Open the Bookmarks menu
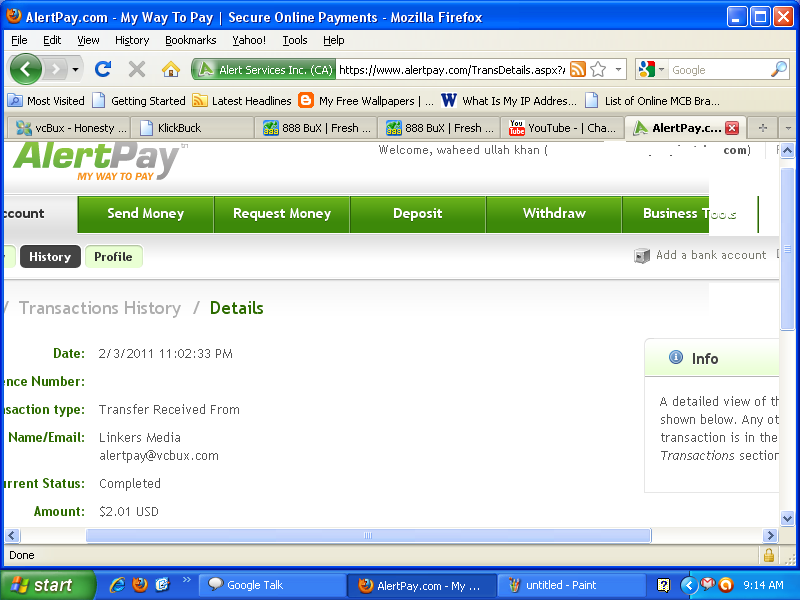800x600 pixels. [191, 40]
